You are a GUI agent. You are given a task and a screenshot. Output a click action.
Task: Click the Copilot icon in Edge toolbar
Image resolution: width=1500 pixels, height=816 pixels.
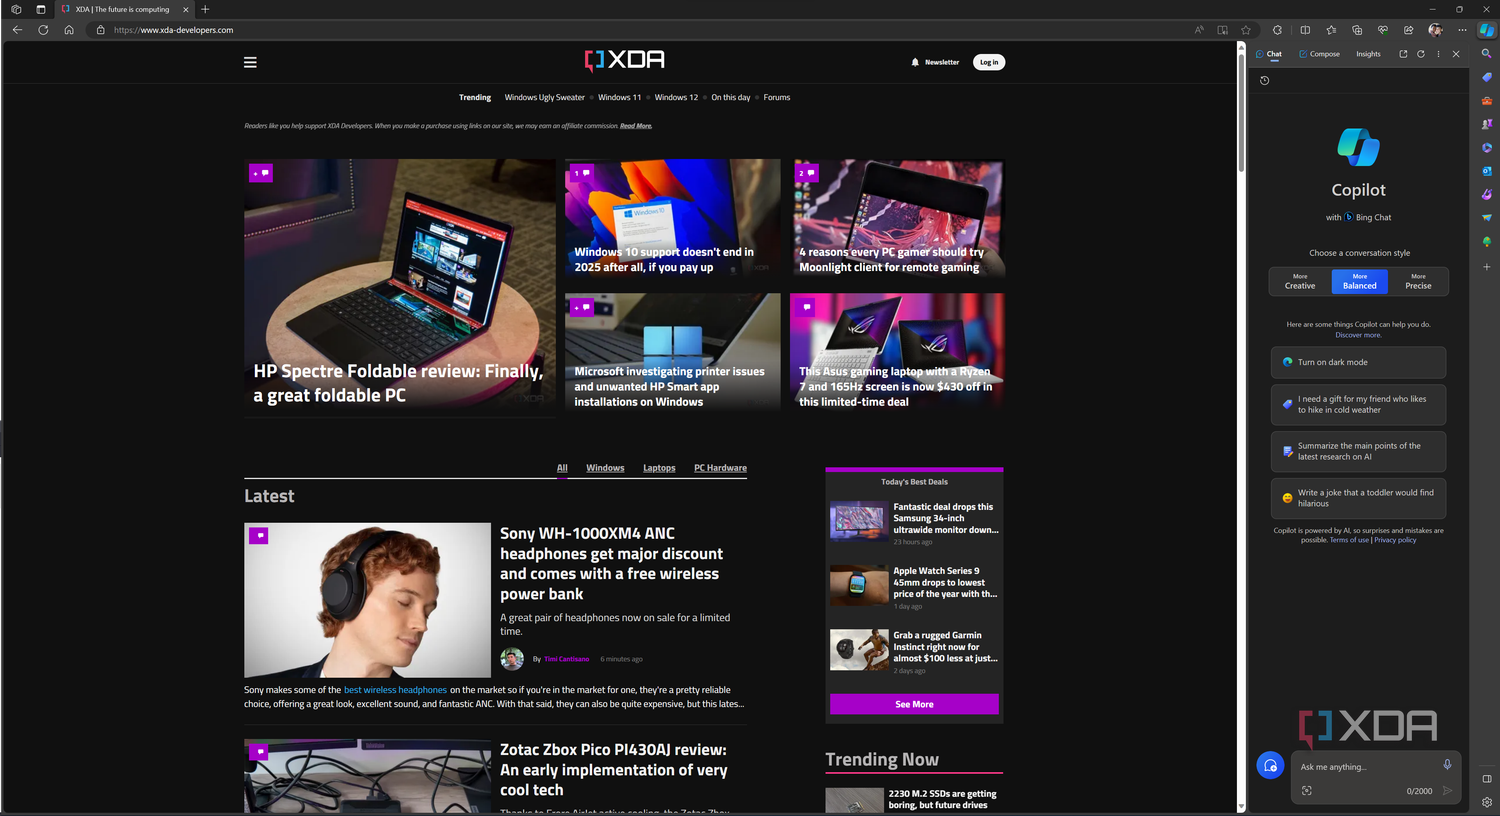1486,30
